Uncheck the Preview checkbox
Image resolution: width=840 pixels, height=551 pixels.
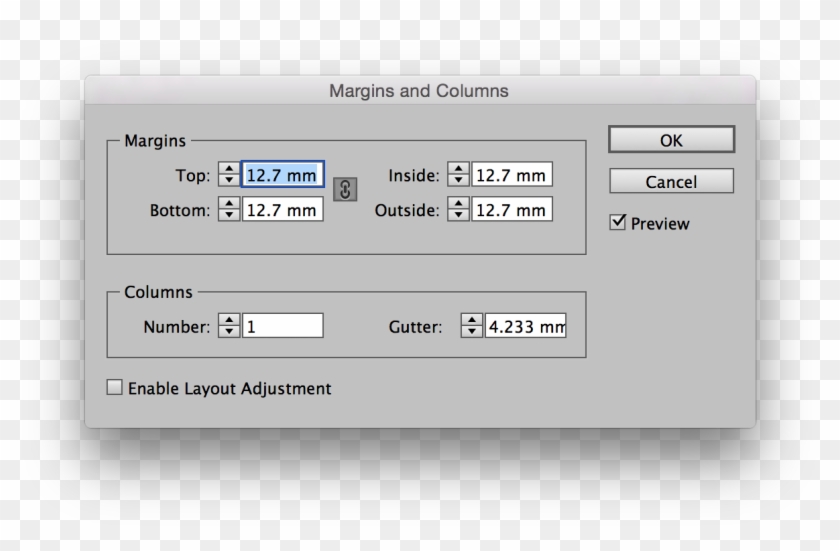(618, 222)
